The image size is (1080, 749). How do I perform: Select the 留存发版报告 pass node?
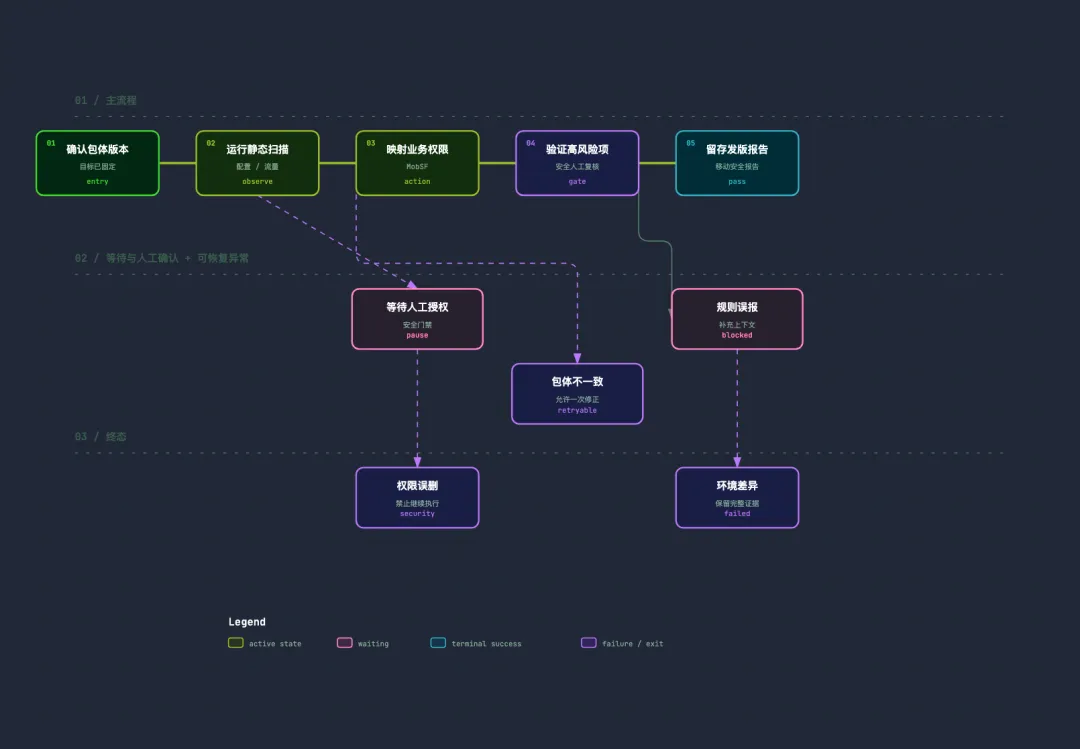737,163
